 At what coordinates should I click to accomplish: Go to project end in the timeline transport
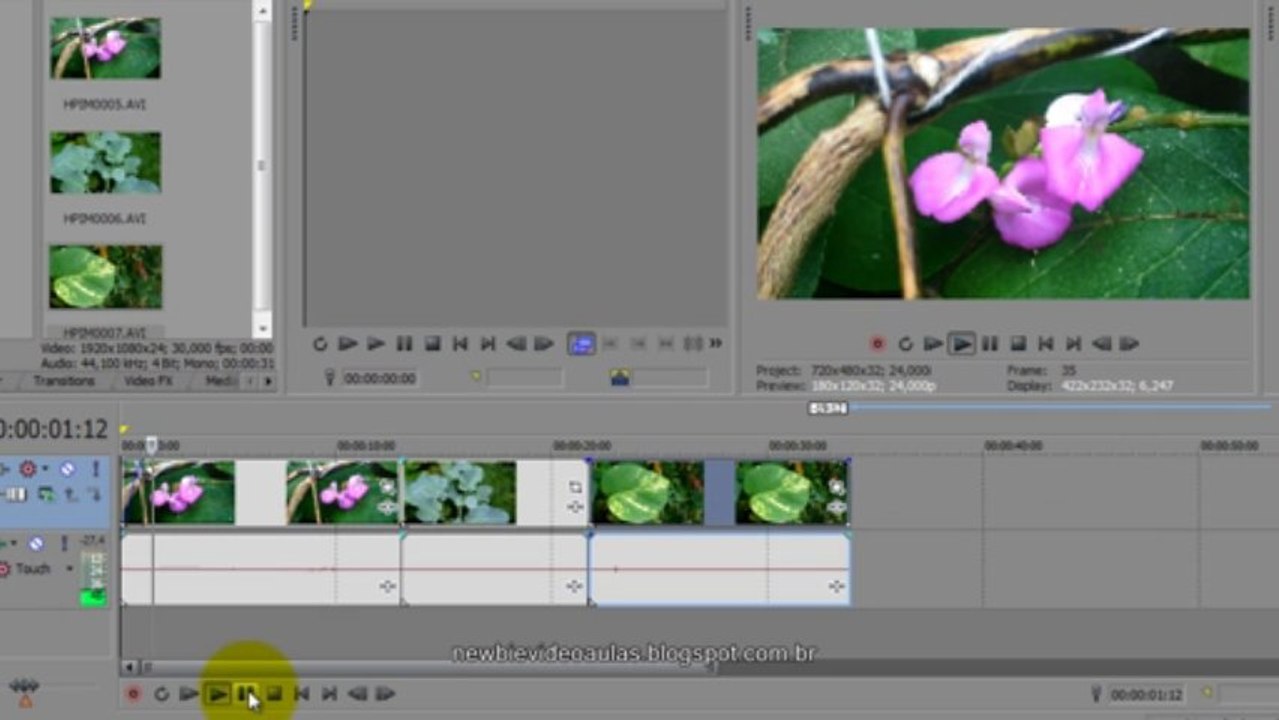[328, 693]
